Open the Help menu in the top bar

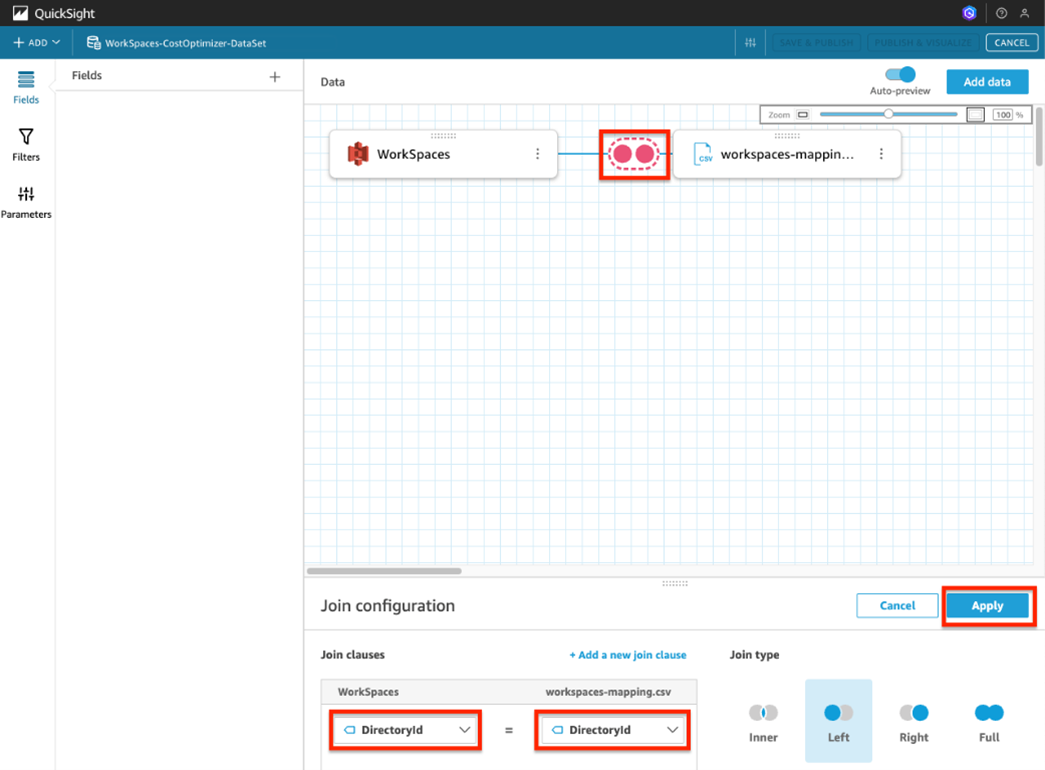(1000, 13)
